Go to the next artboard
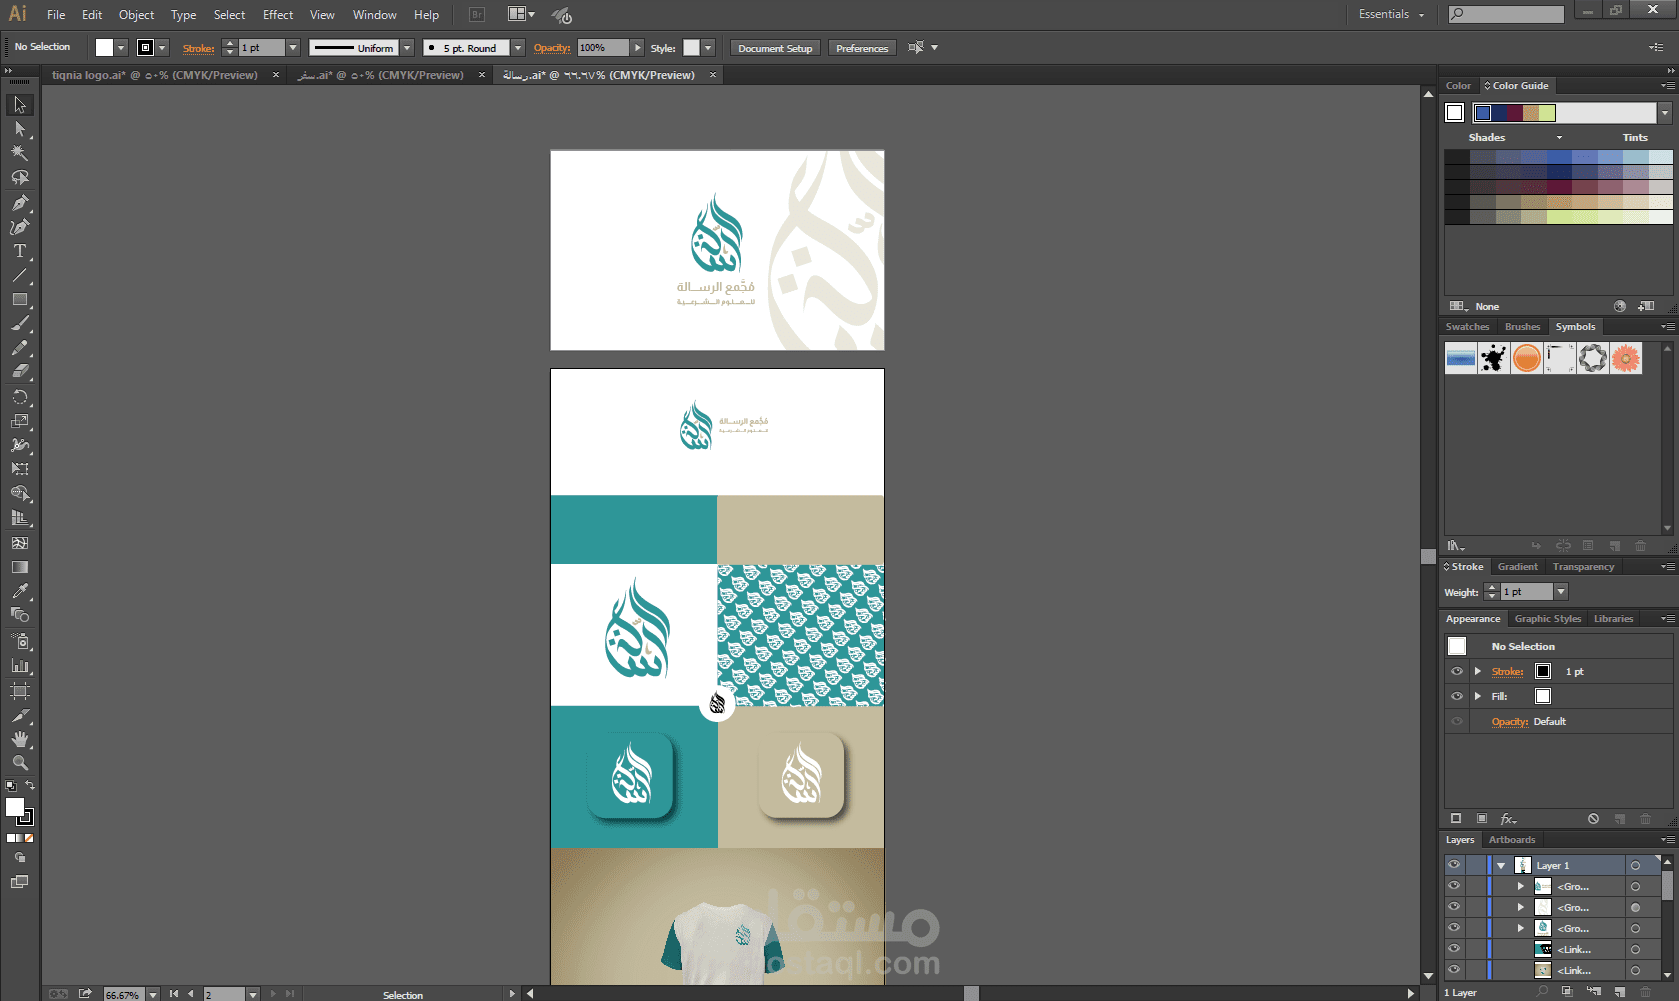 tap(273, 994)
